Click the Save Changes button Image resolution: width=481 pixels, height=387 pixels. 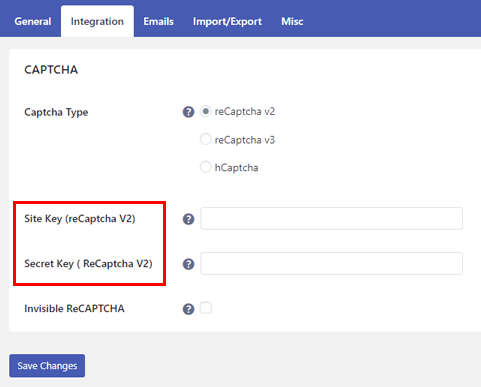click(x=47, y=366)
